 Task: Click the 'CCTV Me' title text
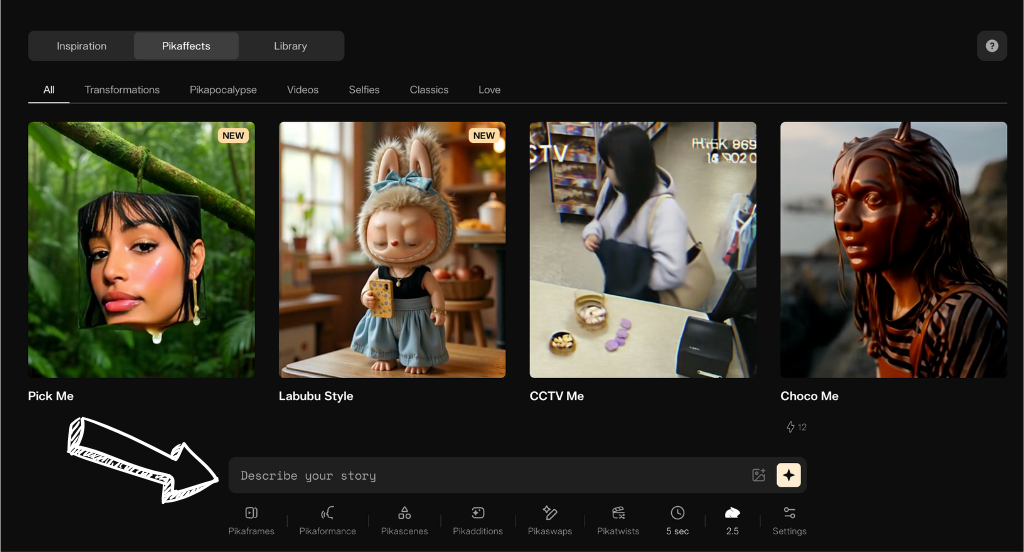pyautogui.click(x=556, y=396)
